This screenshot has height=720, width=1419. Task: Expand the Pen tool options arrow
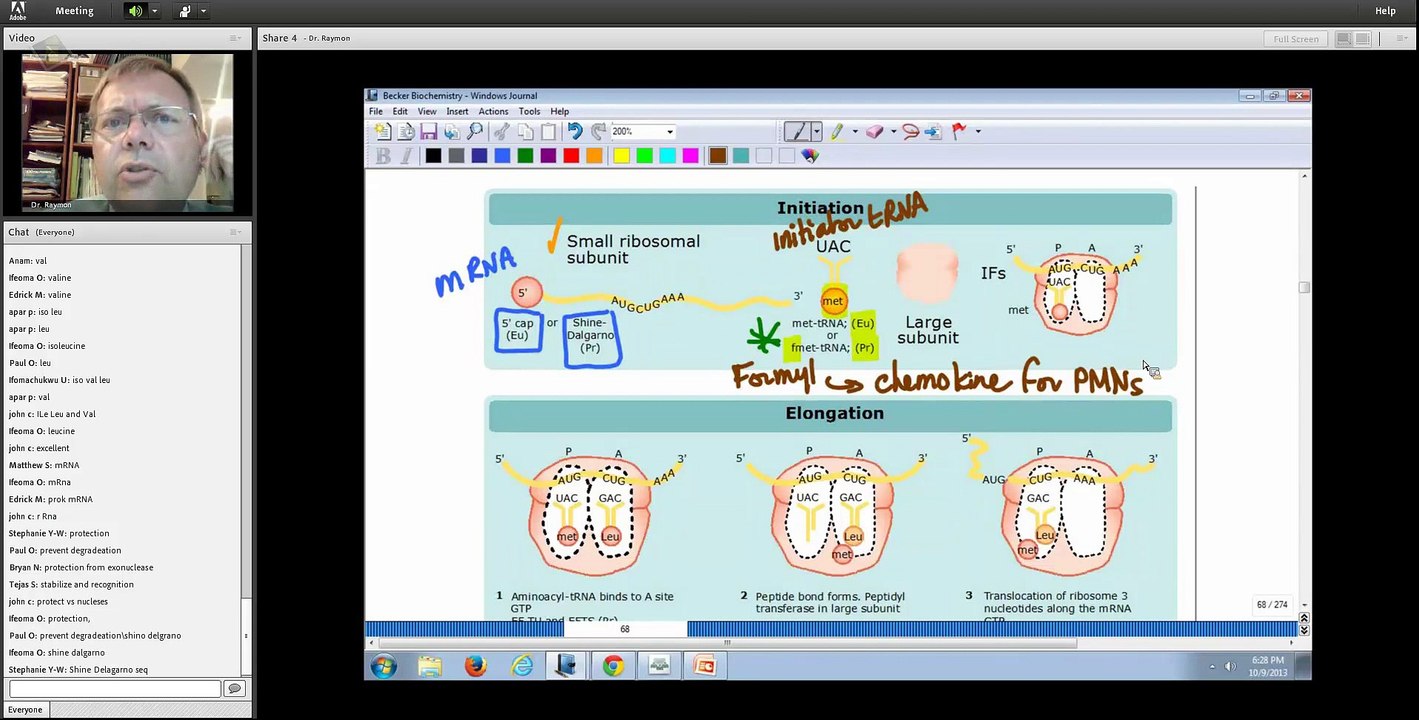(816, 131)
